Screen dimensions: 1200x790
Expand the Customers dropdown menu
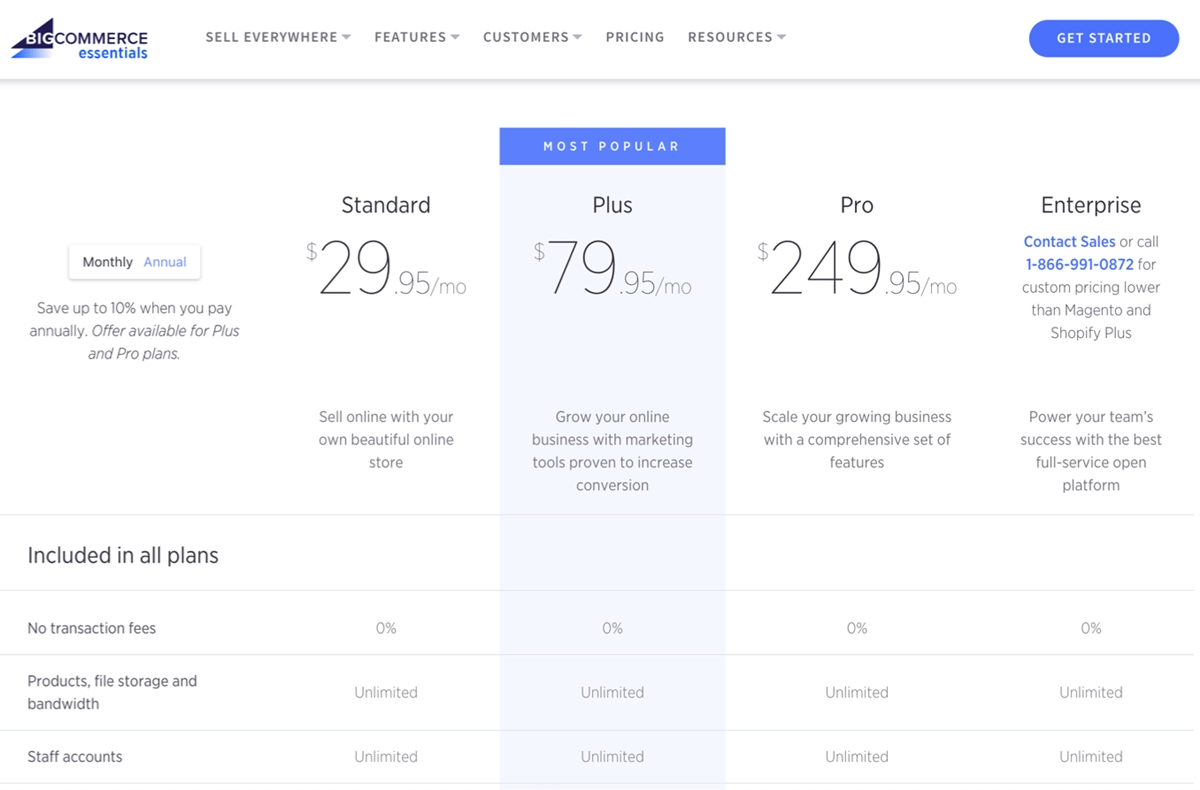(532, 37)
